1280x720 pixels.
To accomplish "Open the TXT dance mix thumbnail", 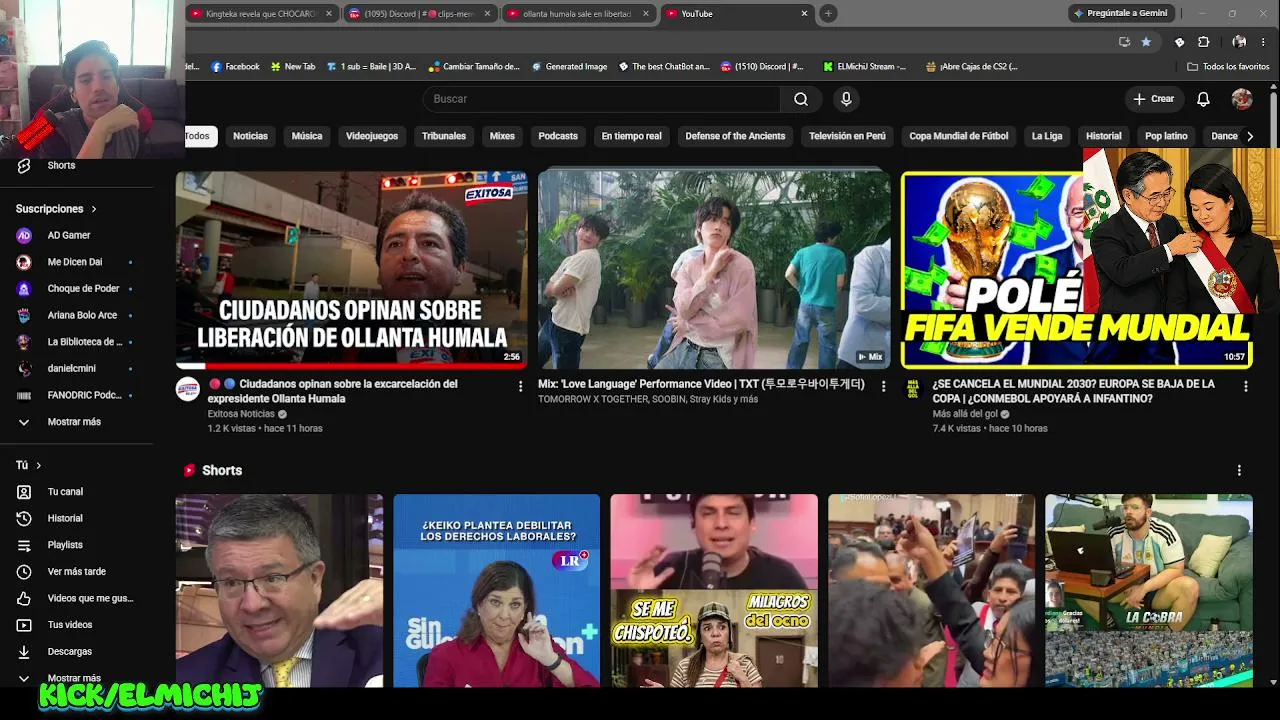I will 714,270.
